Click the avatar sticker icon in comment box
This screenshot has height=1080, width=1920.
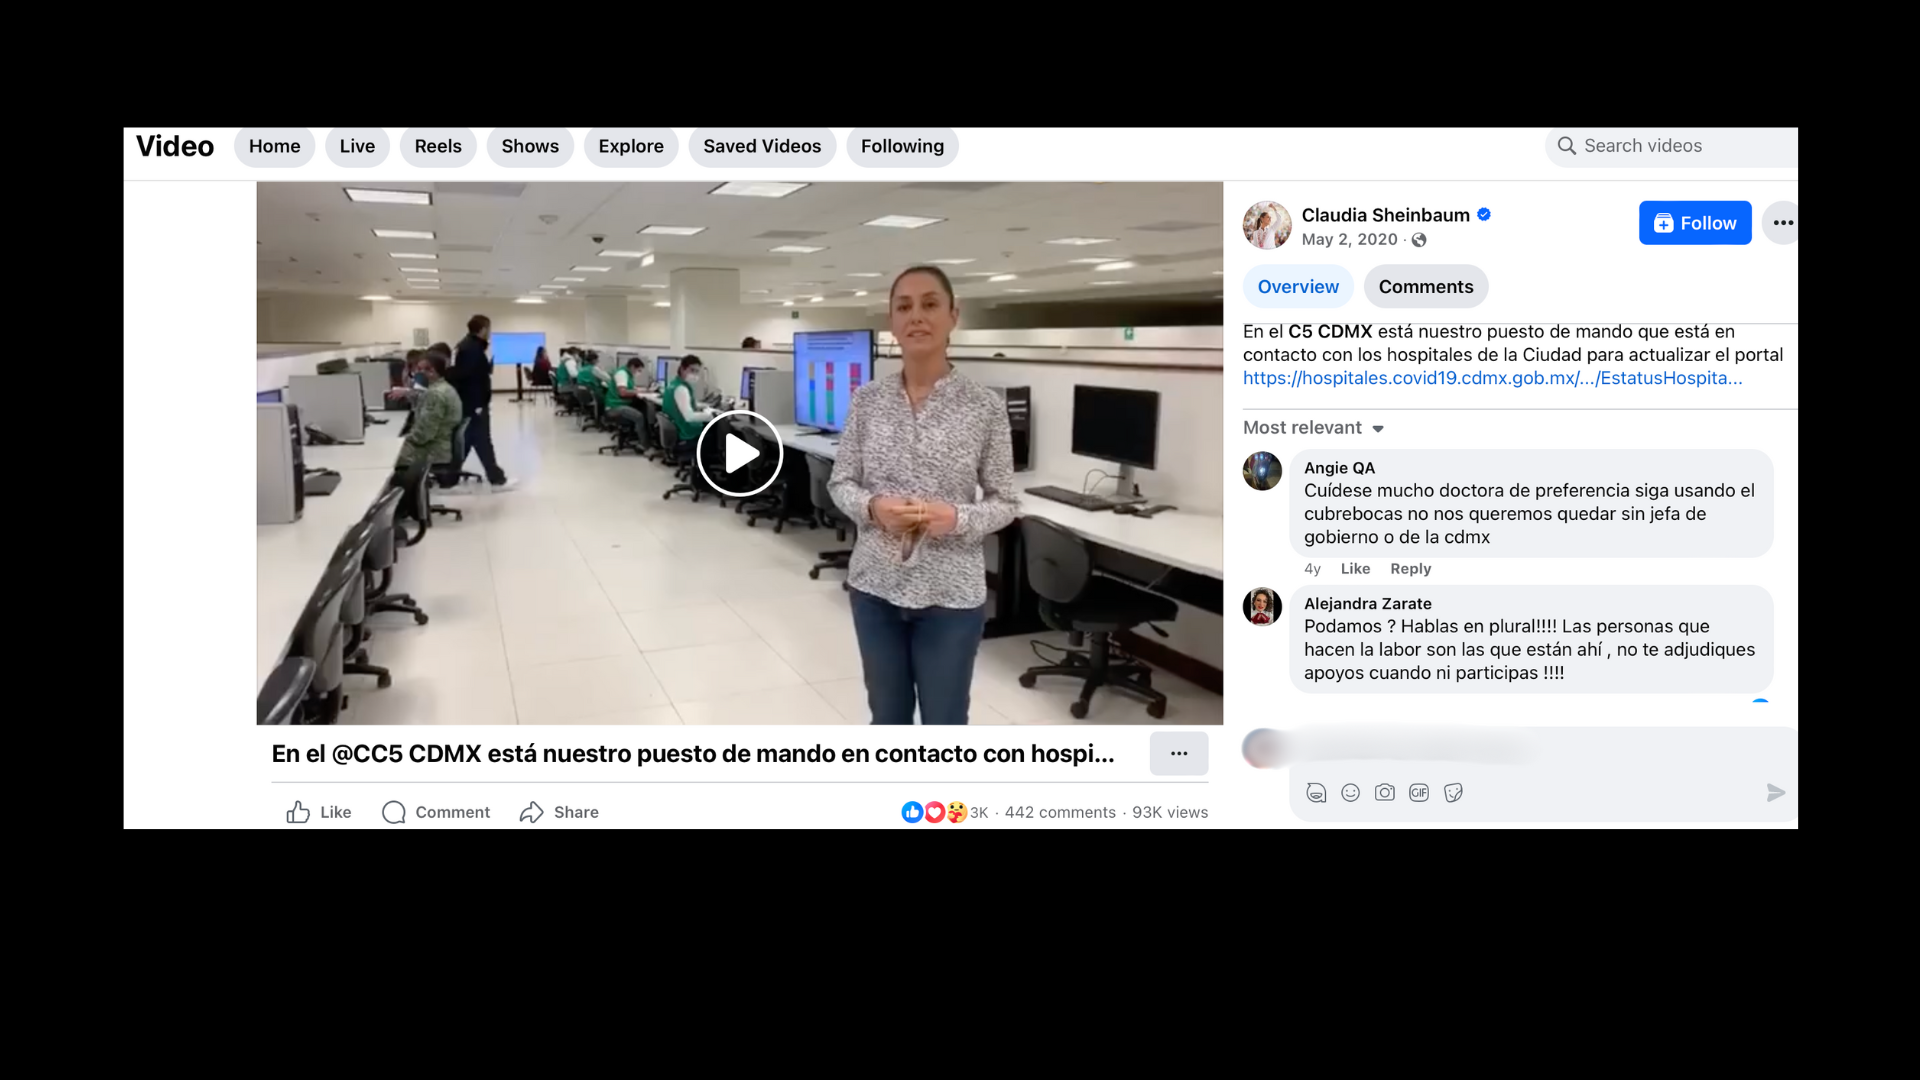pyautogui.click(x=1316, y=793)
